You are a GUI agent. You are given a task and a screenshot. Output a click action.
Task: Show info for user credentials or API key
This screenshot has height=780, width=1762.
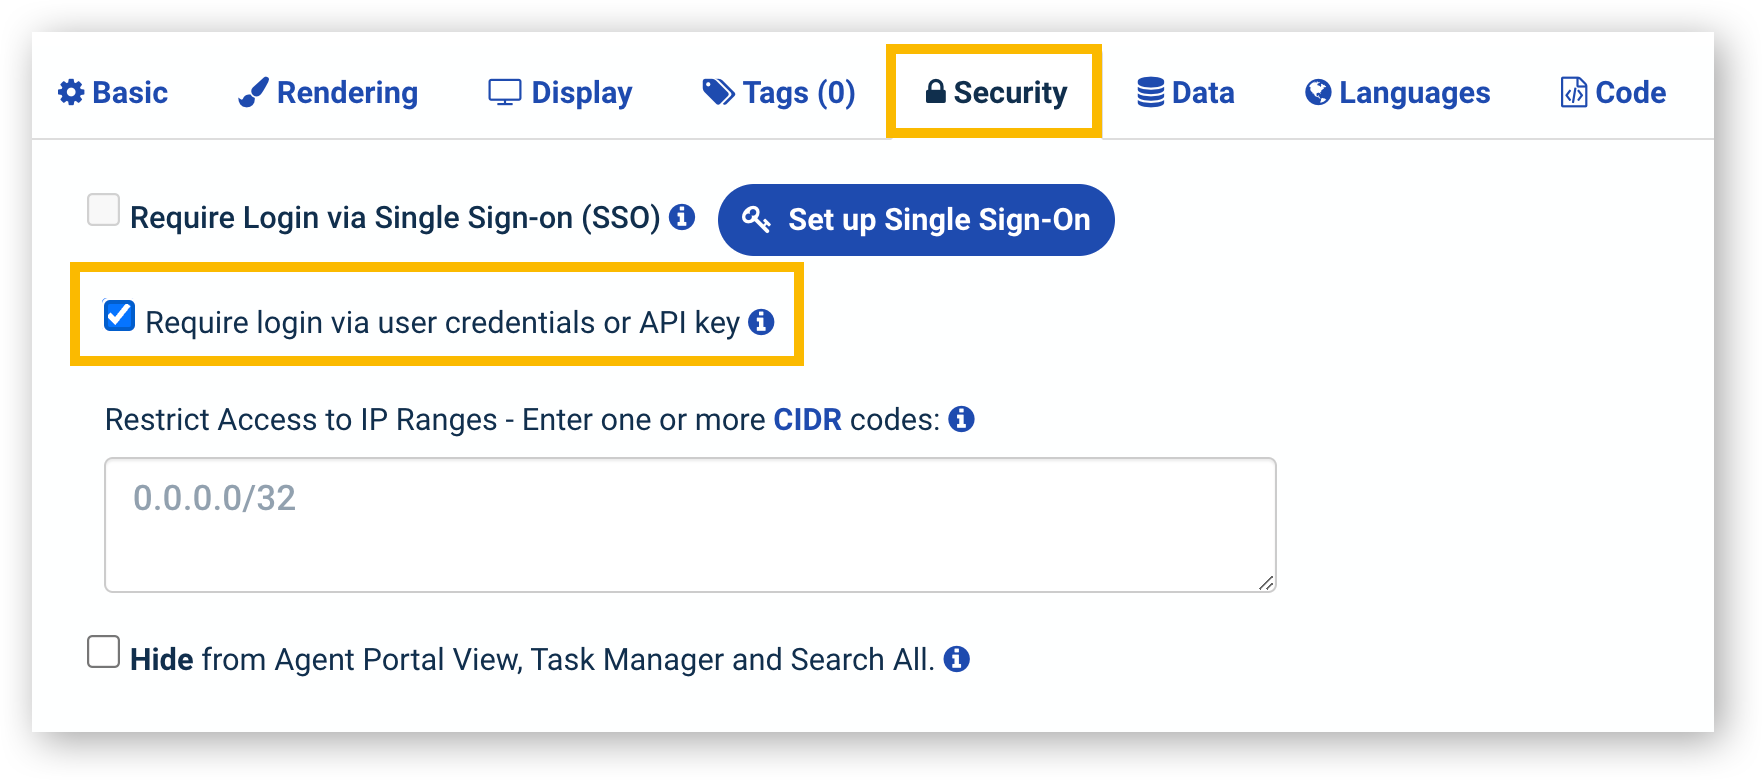[x=761, y=322]
